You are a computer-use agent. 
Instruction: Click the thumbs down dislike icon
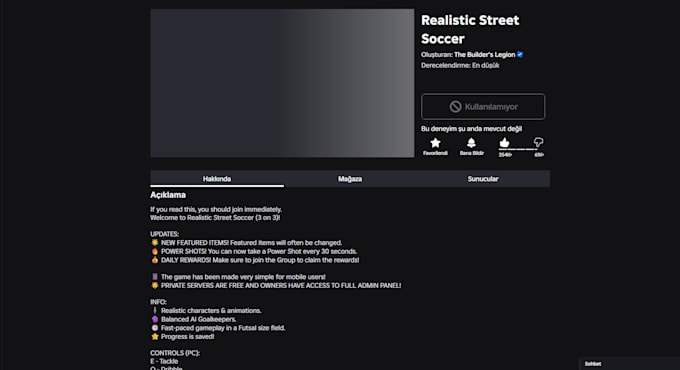[538, 142]
